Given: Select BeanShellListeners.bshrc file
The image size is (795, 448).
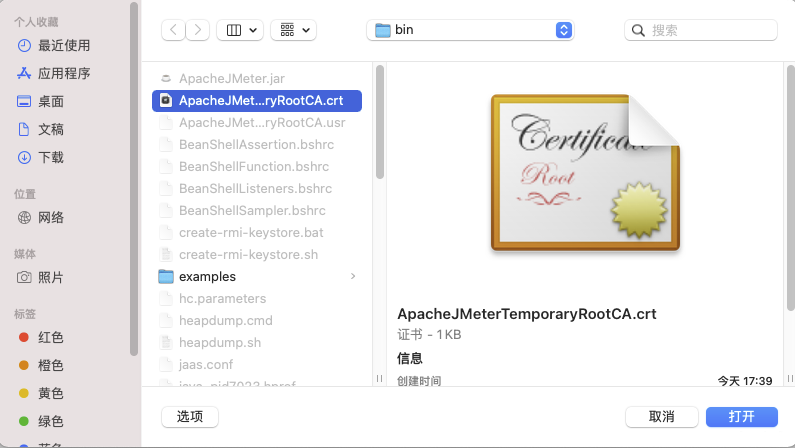Looking at the screenshot, I should click(x=257, y=189).
